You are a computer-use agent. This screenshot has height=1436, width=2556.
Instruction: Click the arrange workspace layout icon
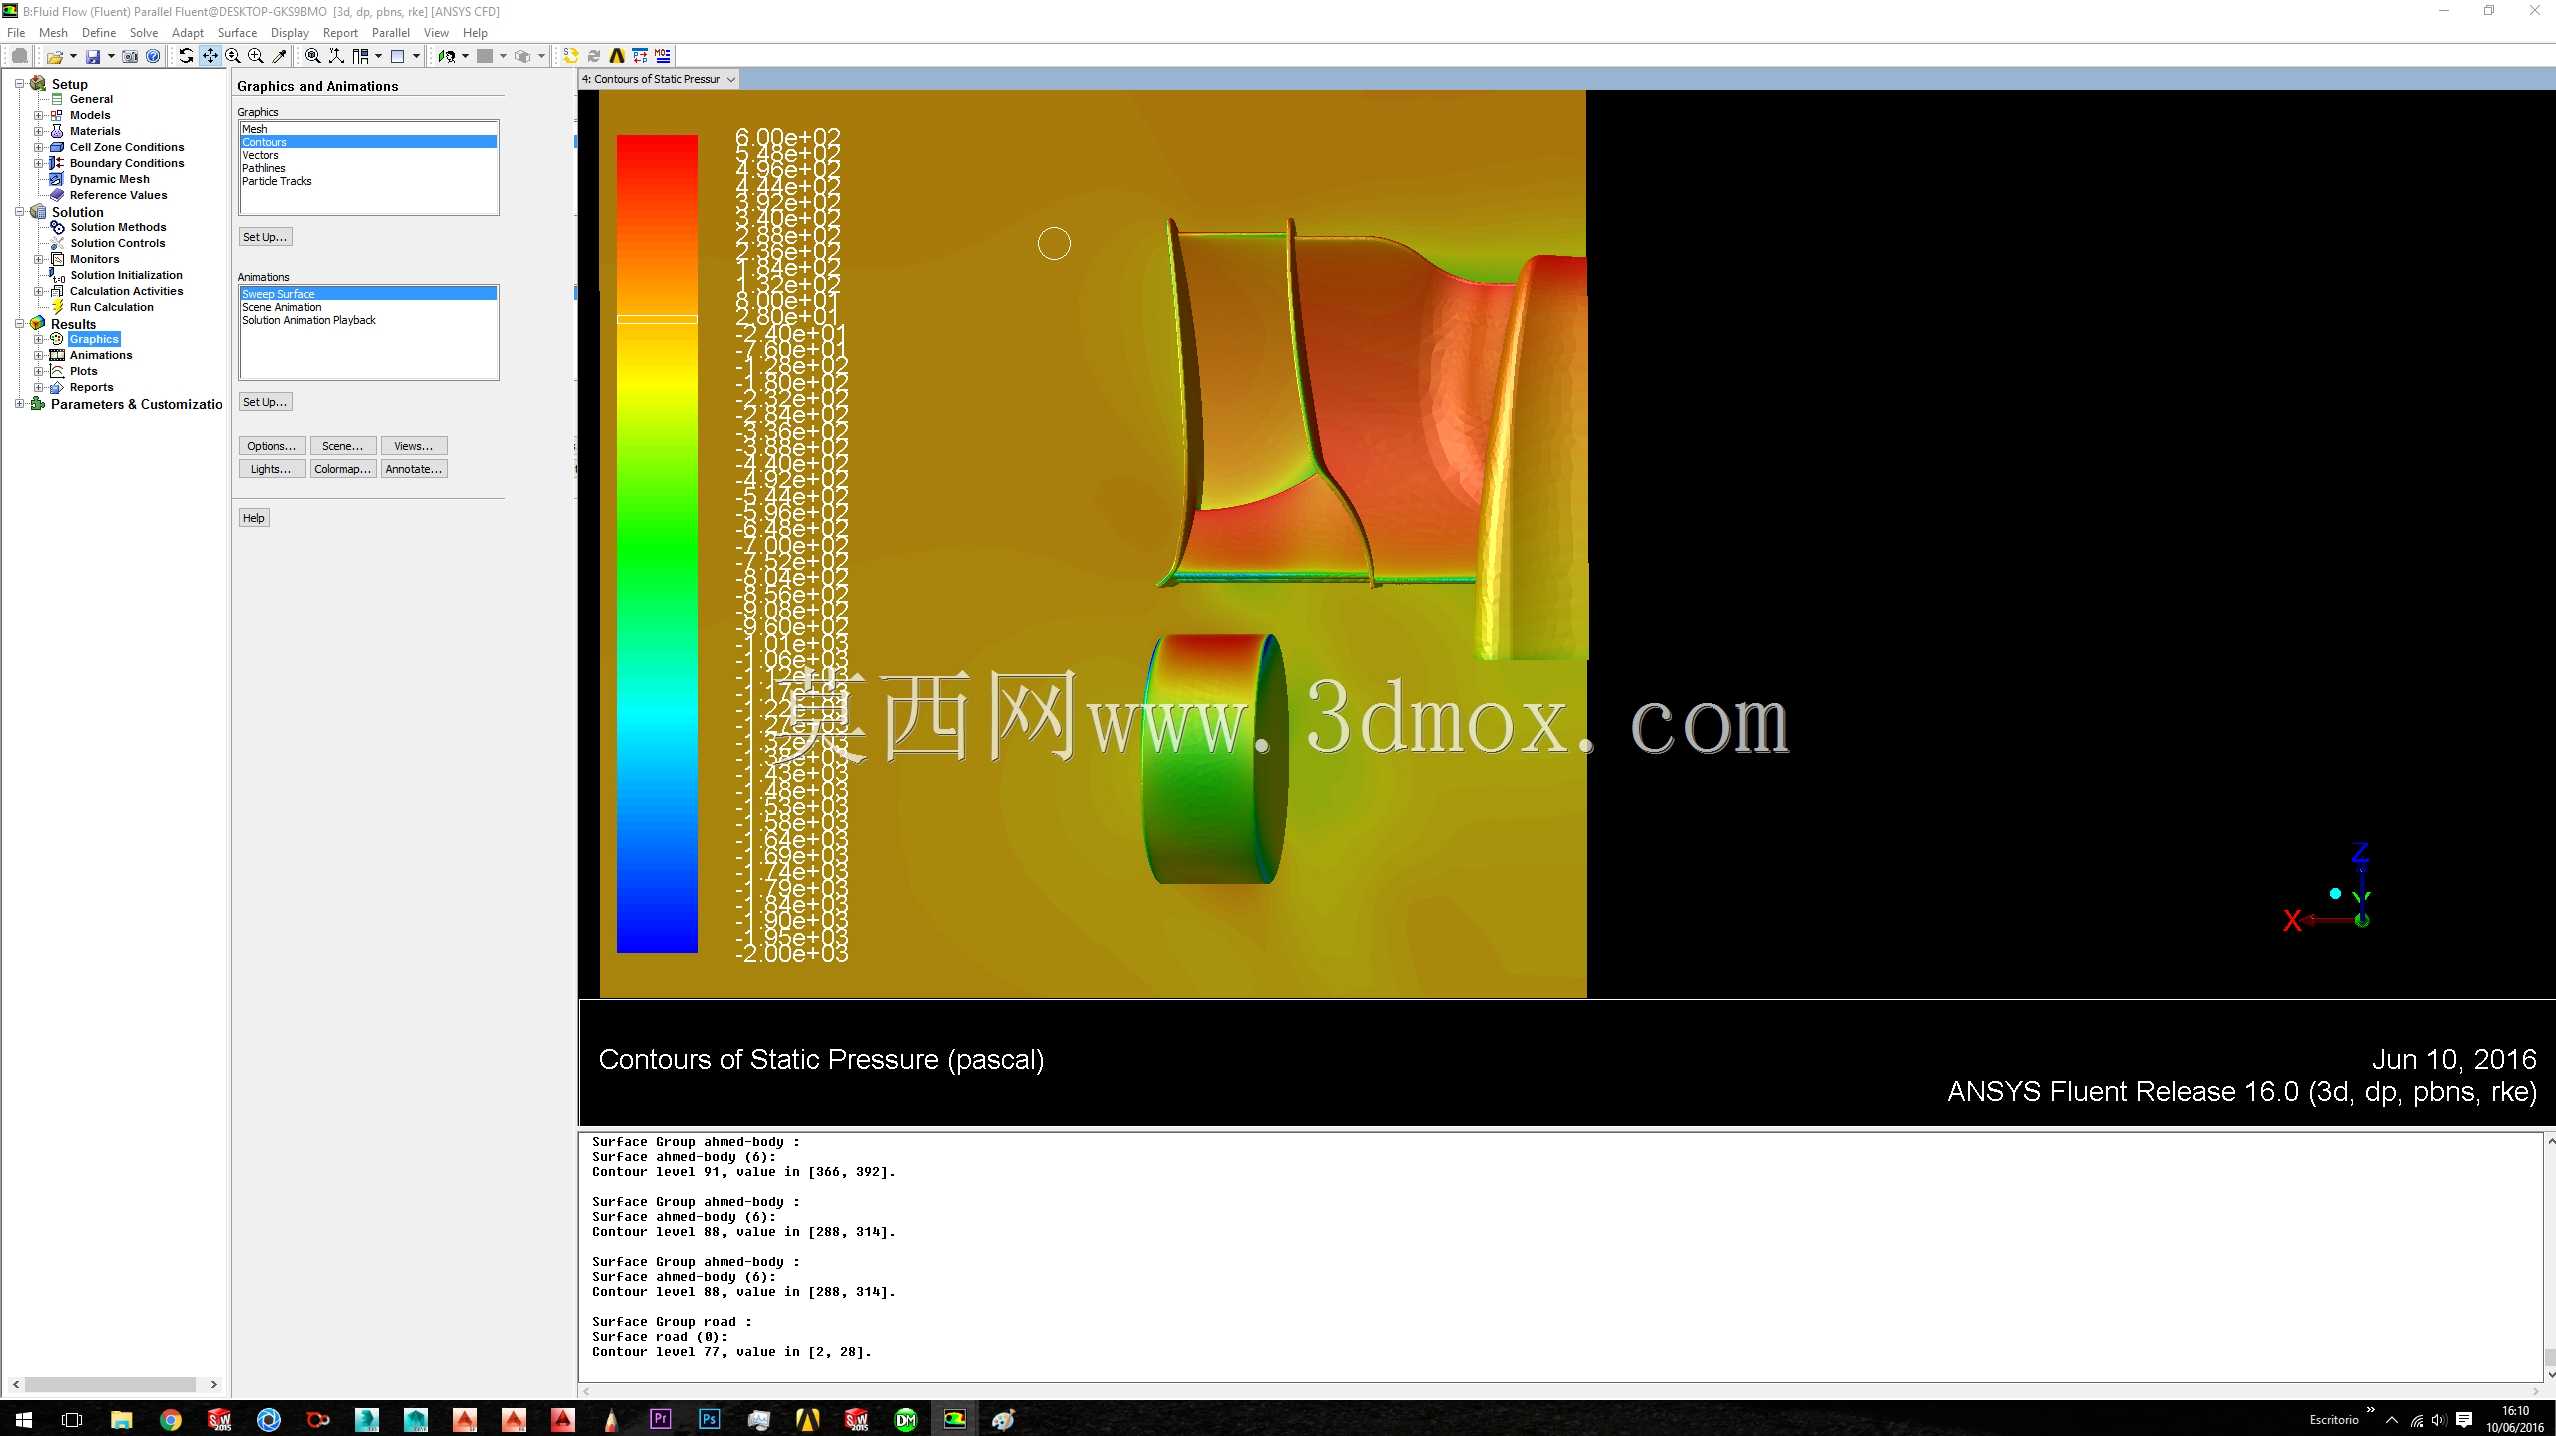[x=360, y=57]
